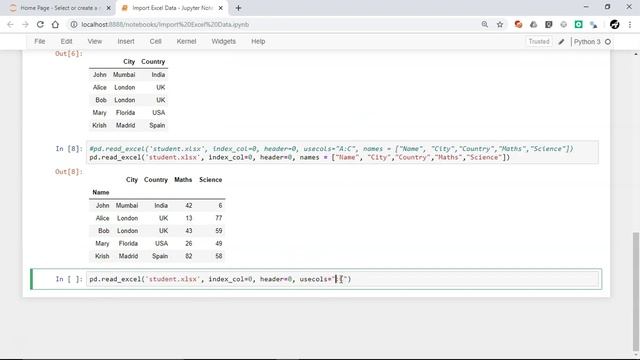640x360 pixels.
Task: Click the dark square extension icon
Action: coord(549,24)
